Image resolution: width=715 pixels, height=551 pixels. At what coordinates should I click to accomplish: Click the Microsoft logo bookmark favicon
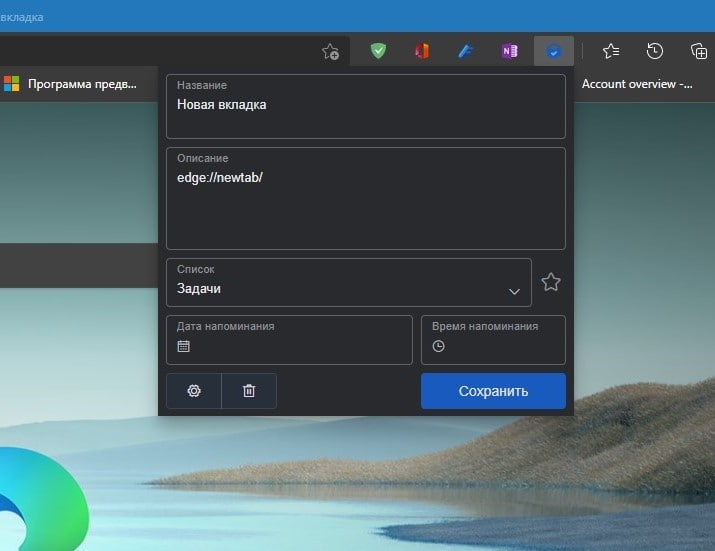pos(11,84)
